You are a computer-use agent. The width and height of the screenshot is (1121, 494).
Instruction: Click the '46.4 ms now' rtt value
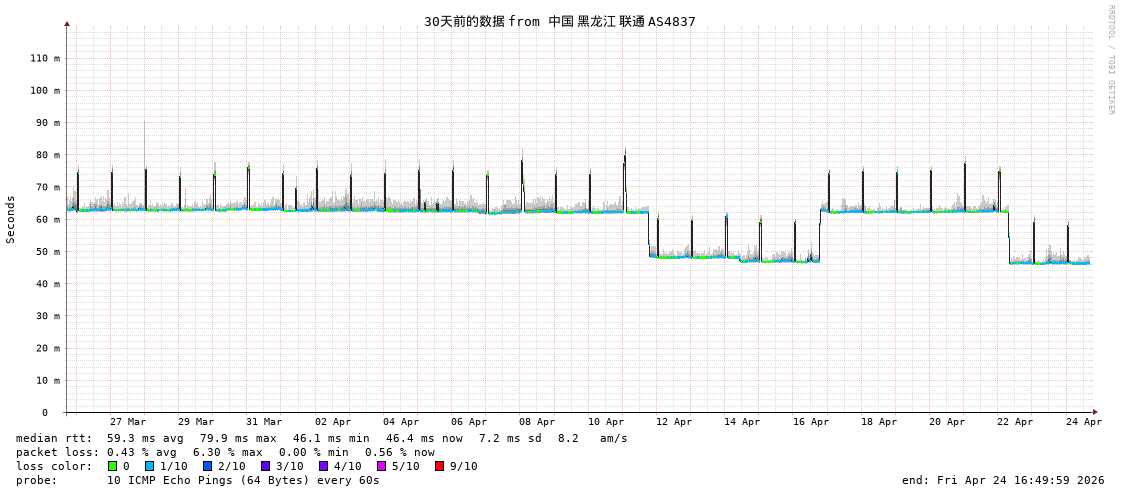[424, 438]
